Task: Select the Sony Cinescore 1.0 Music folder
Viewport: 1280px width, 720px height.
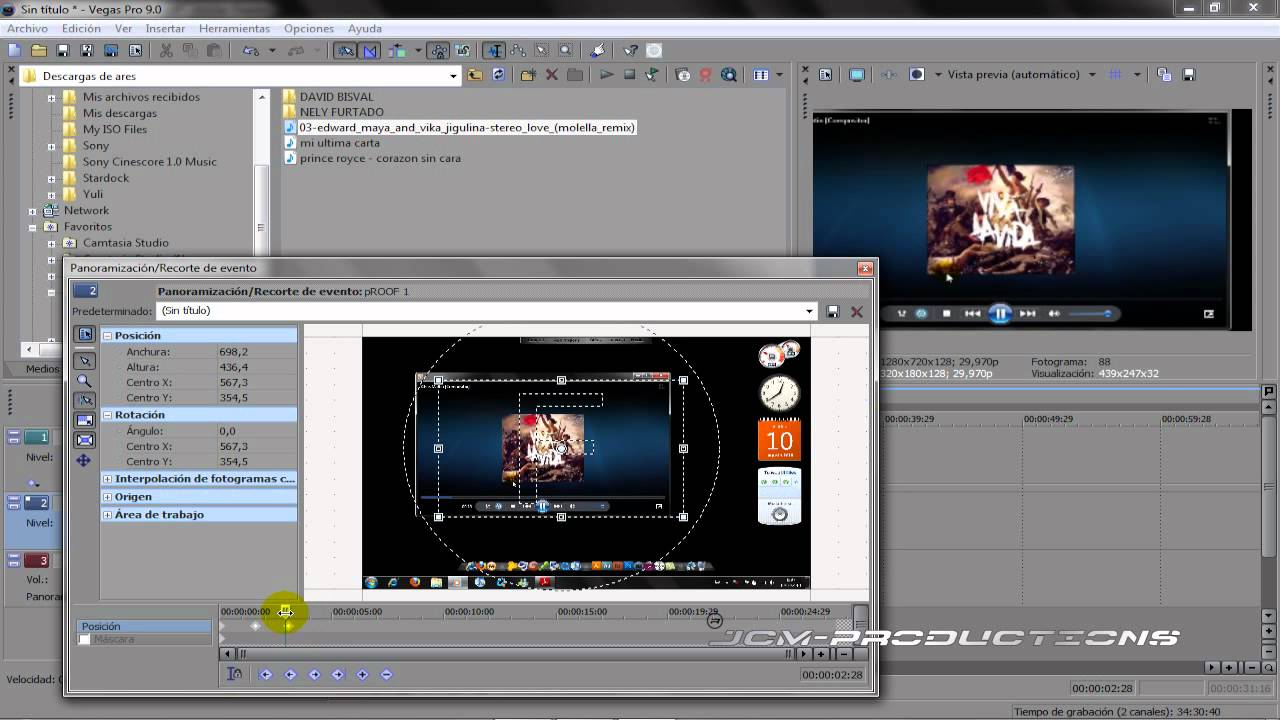Action: click(x=149, y=162)
